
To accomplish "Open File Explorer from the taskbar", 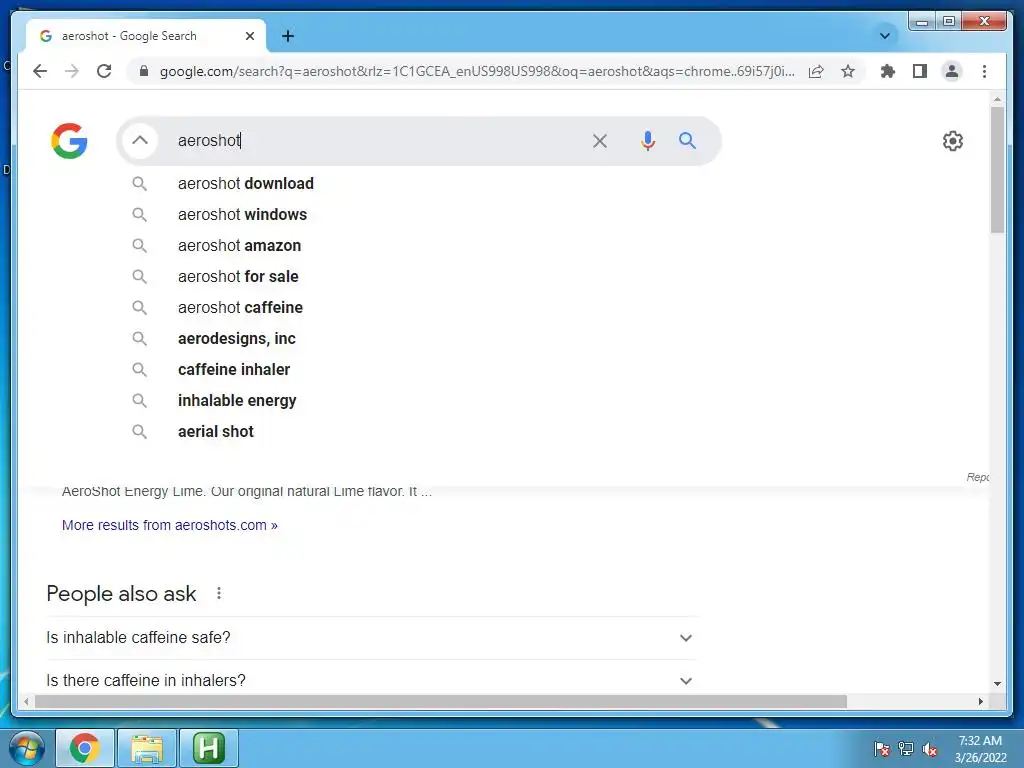I will click(x=147, y=748).
